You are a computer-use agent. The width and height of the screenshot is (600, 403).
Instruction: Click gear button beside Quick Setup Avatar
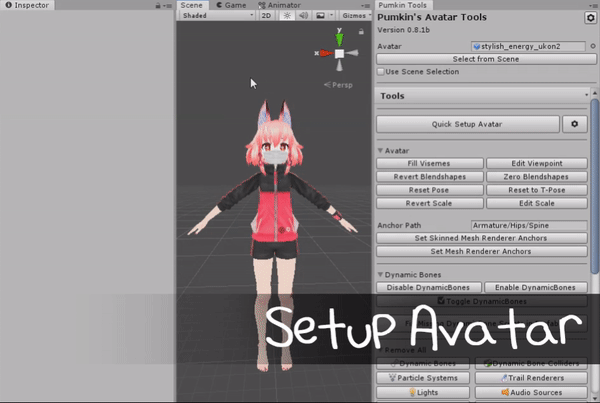[574, 124]
